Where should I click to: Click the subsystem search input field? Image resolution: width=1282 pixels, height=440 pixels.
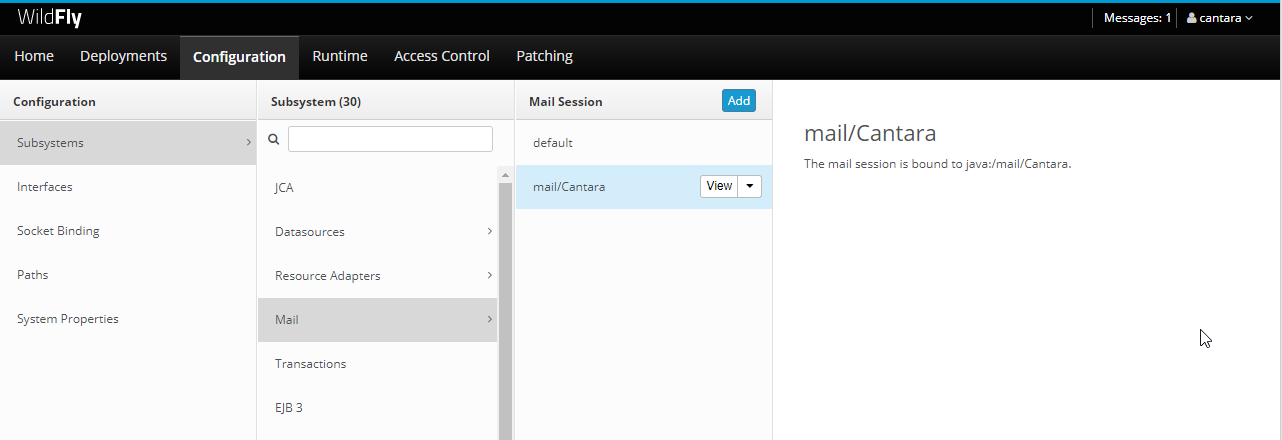coord(390,139)
